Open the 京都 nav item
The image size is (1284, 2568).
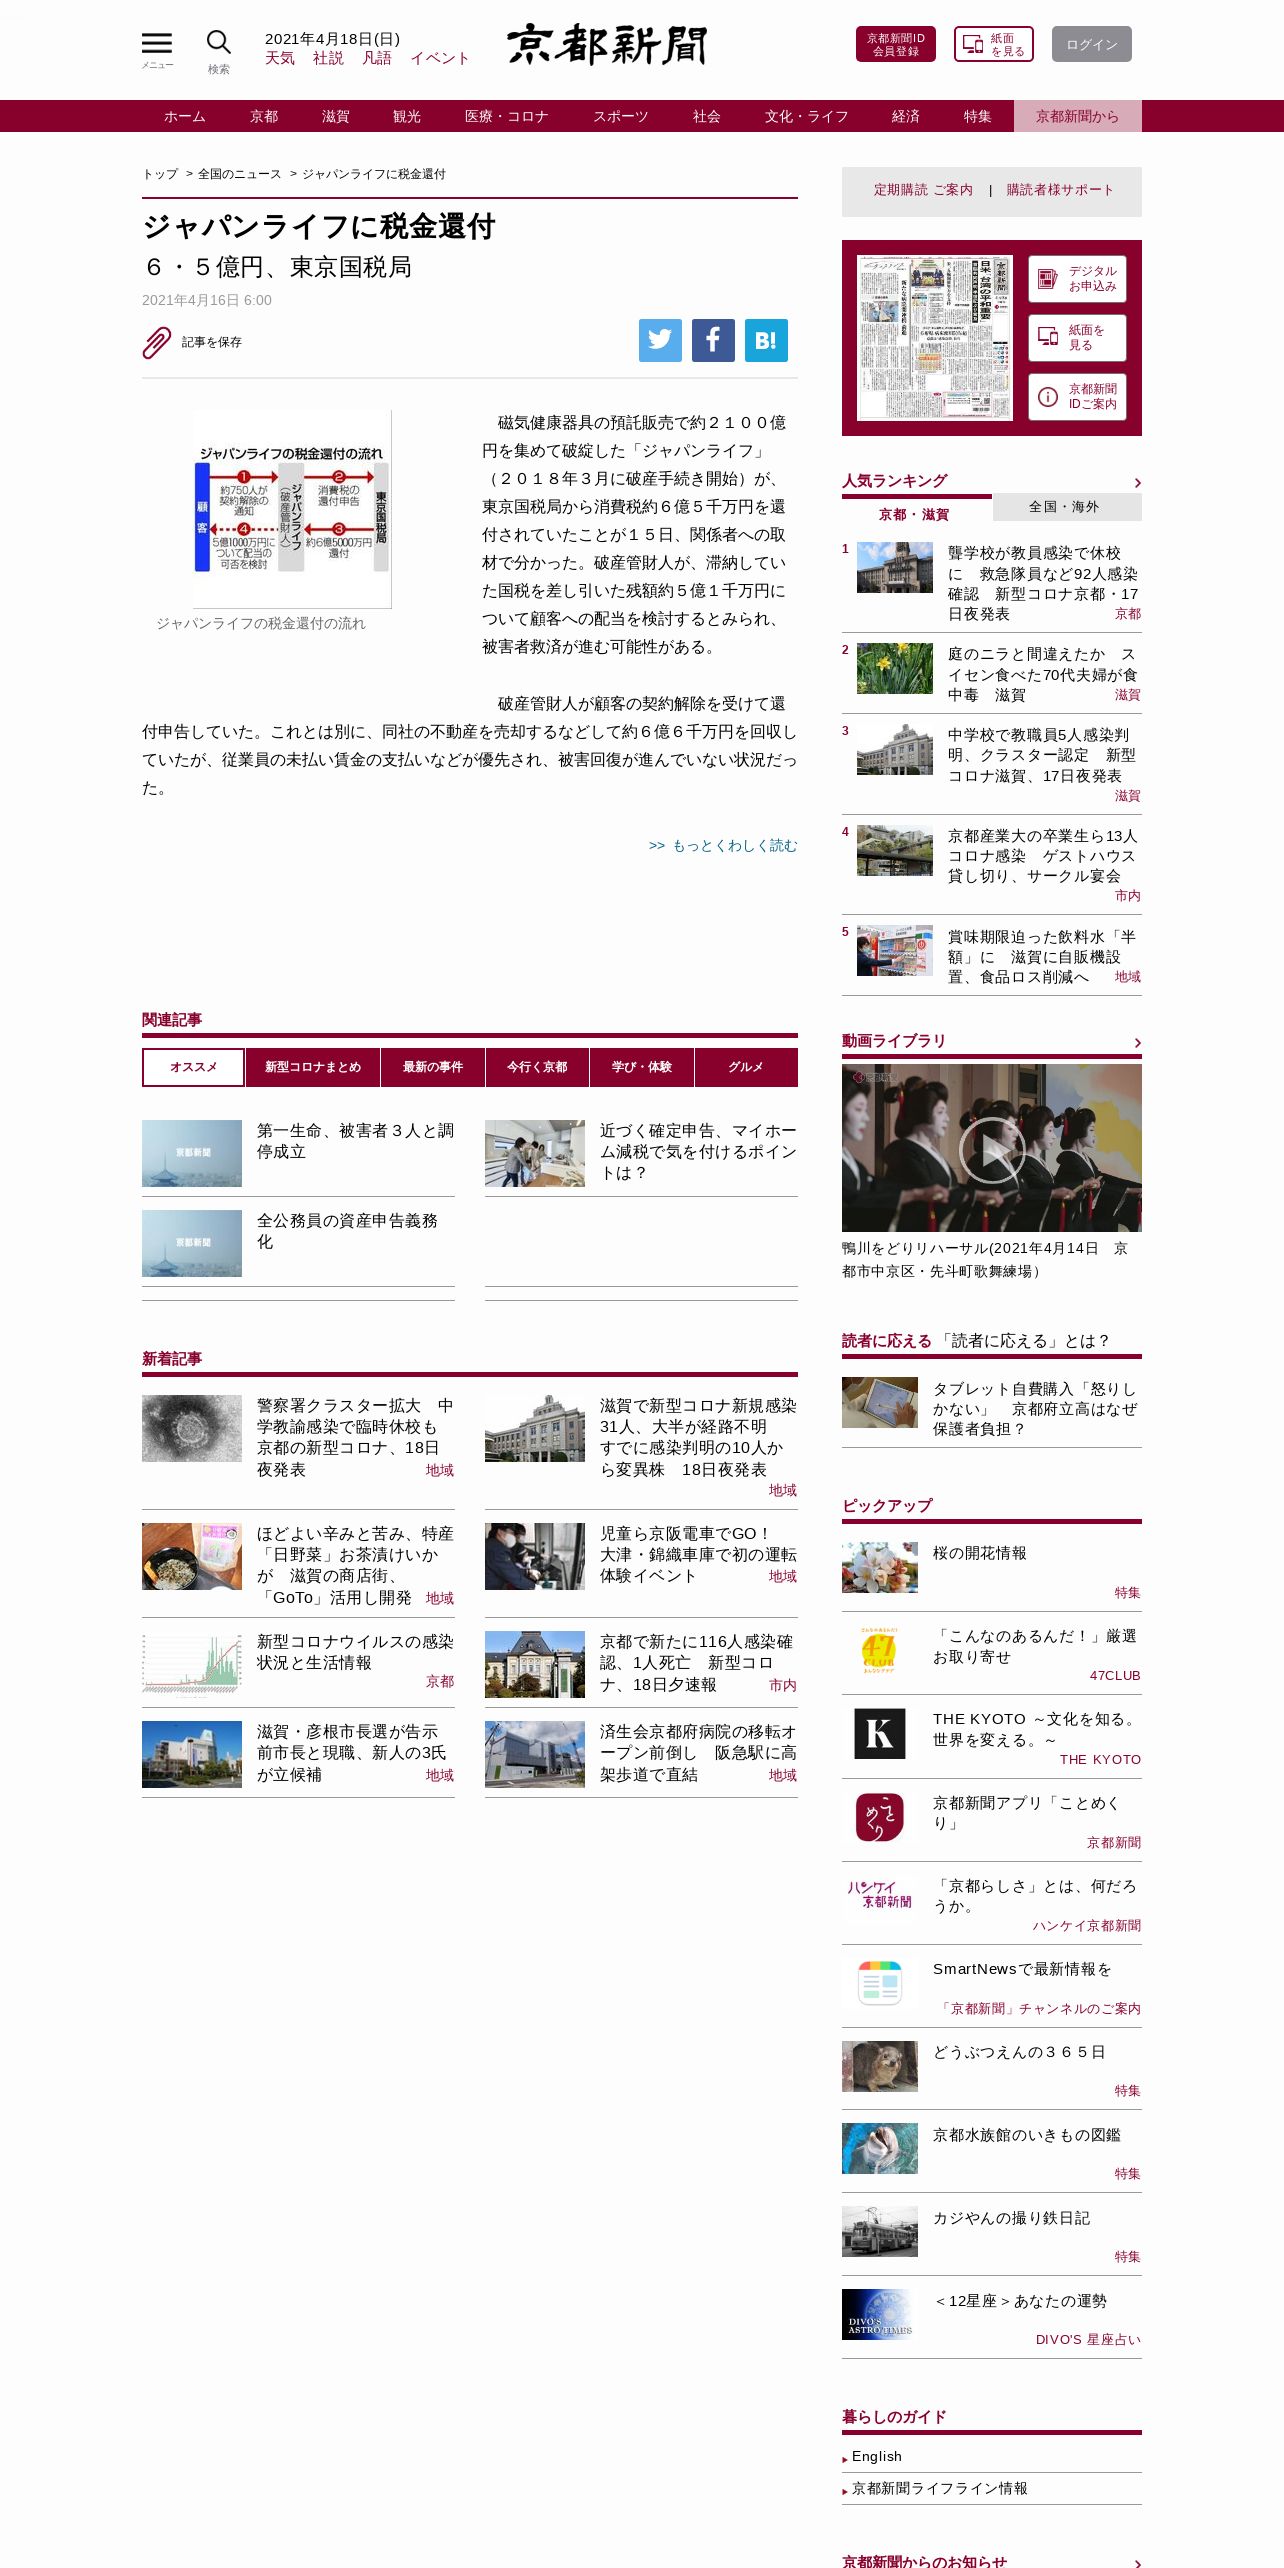click(x=264, y=116)
